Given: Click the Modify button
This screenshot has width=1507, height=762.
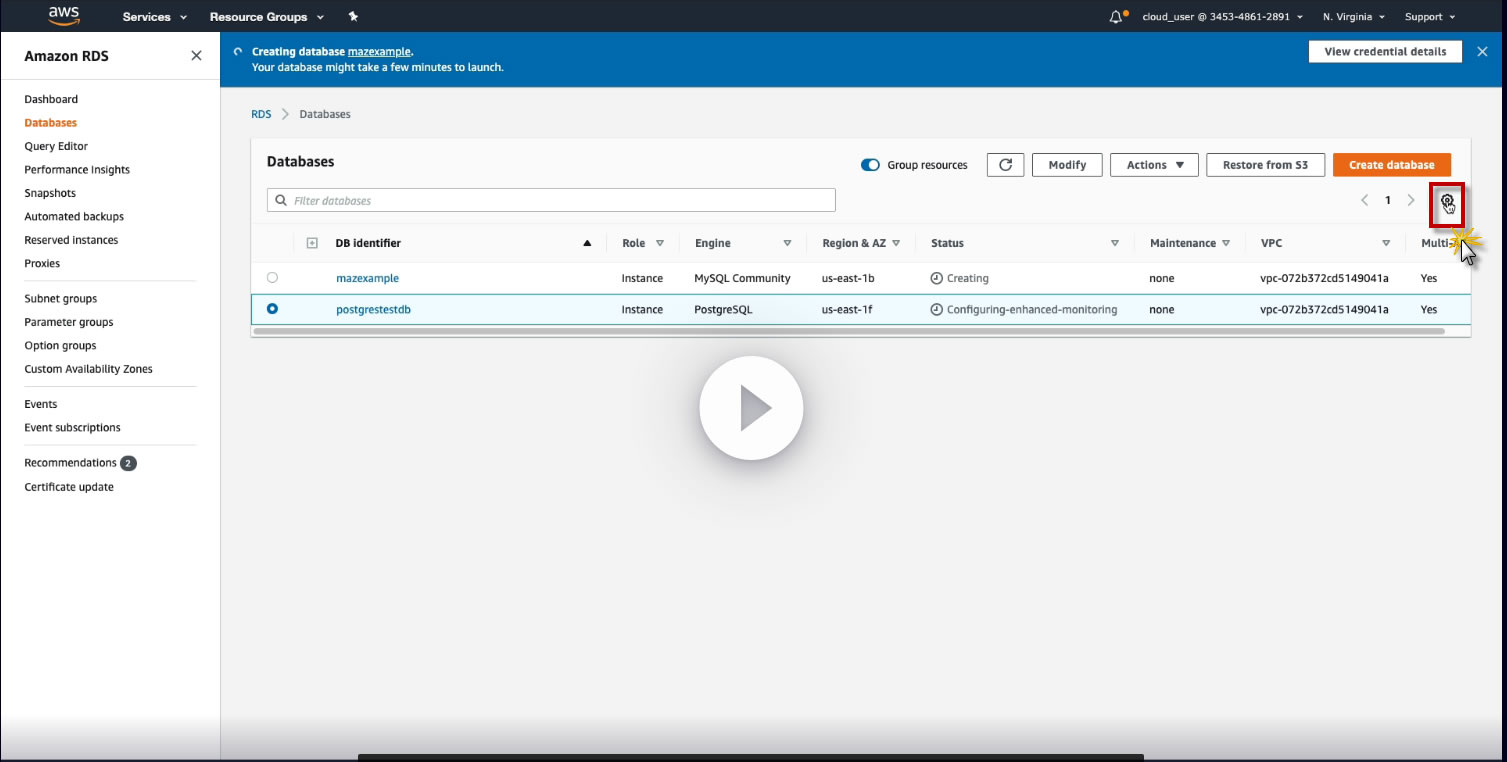Looking at the screenshot, I should tap(1067, 165).
